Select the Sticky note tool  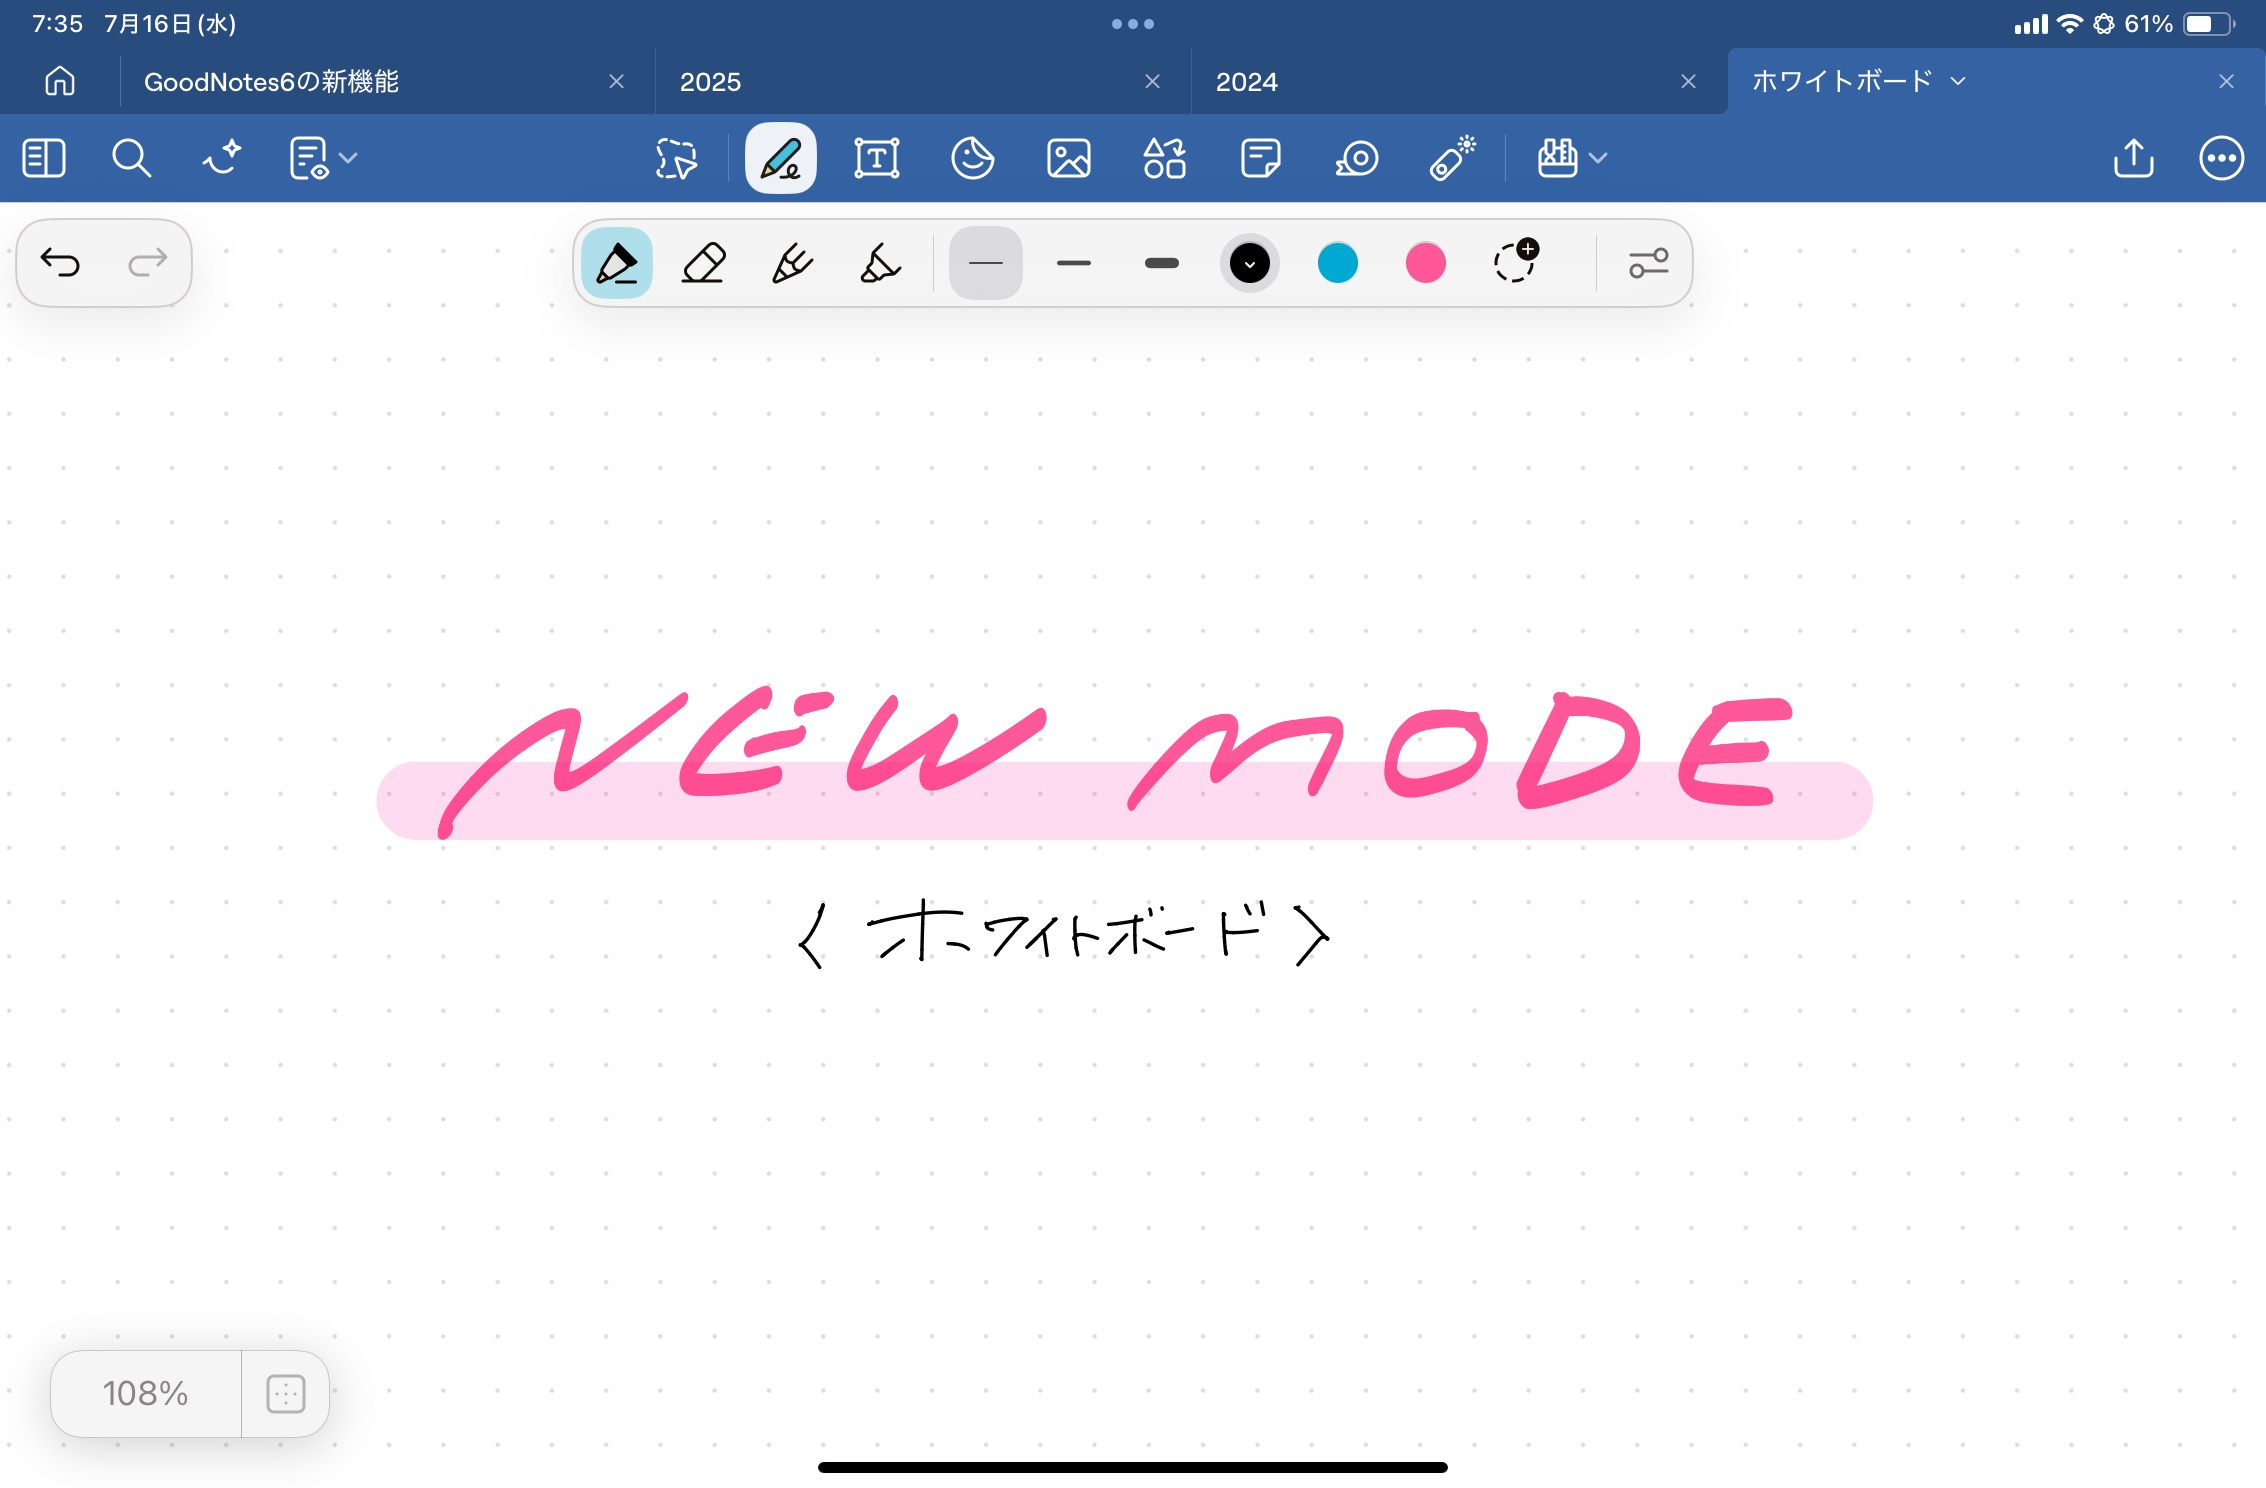[x=1260, y=158]
